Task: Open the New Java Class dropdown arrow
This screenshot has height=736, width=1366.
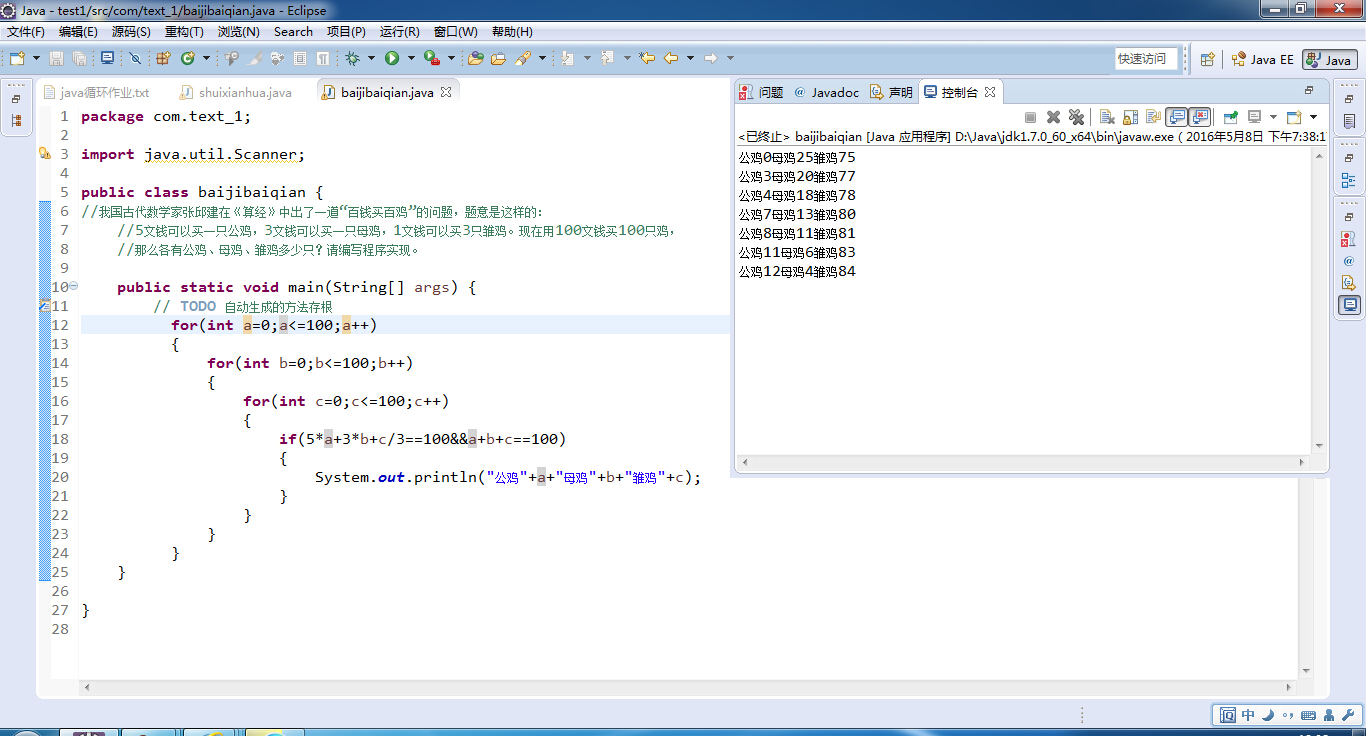Action: pos(206,58)
